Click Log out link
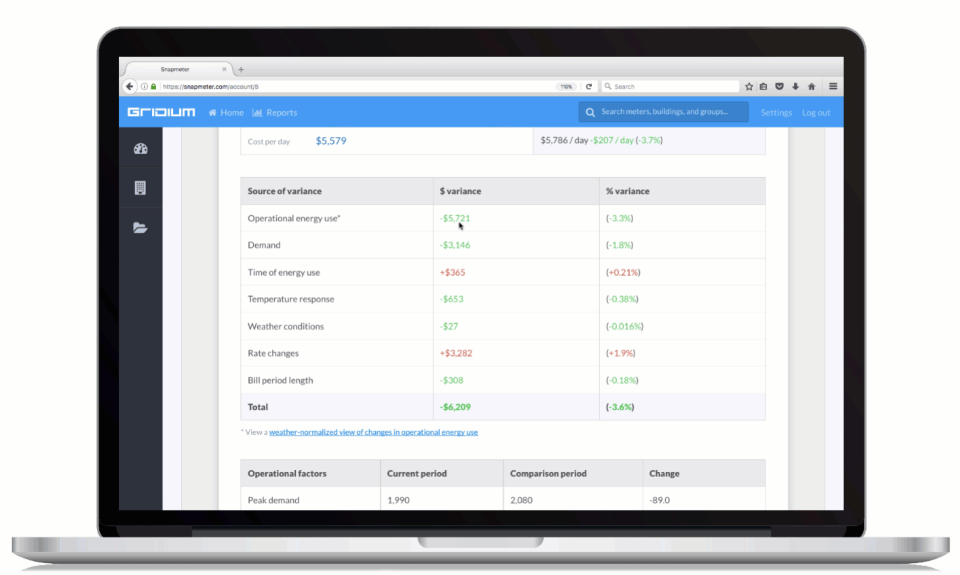 816,113
